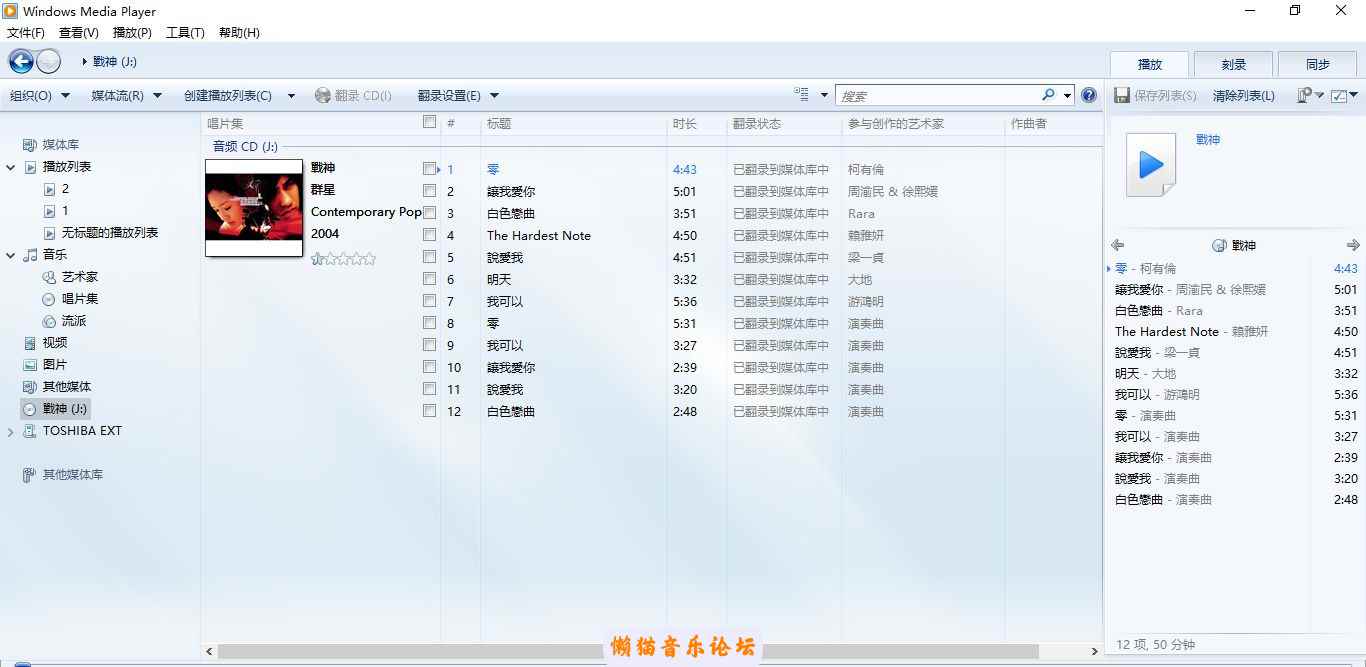
Task: Select the 视频 video library icon
Action: 30,343
